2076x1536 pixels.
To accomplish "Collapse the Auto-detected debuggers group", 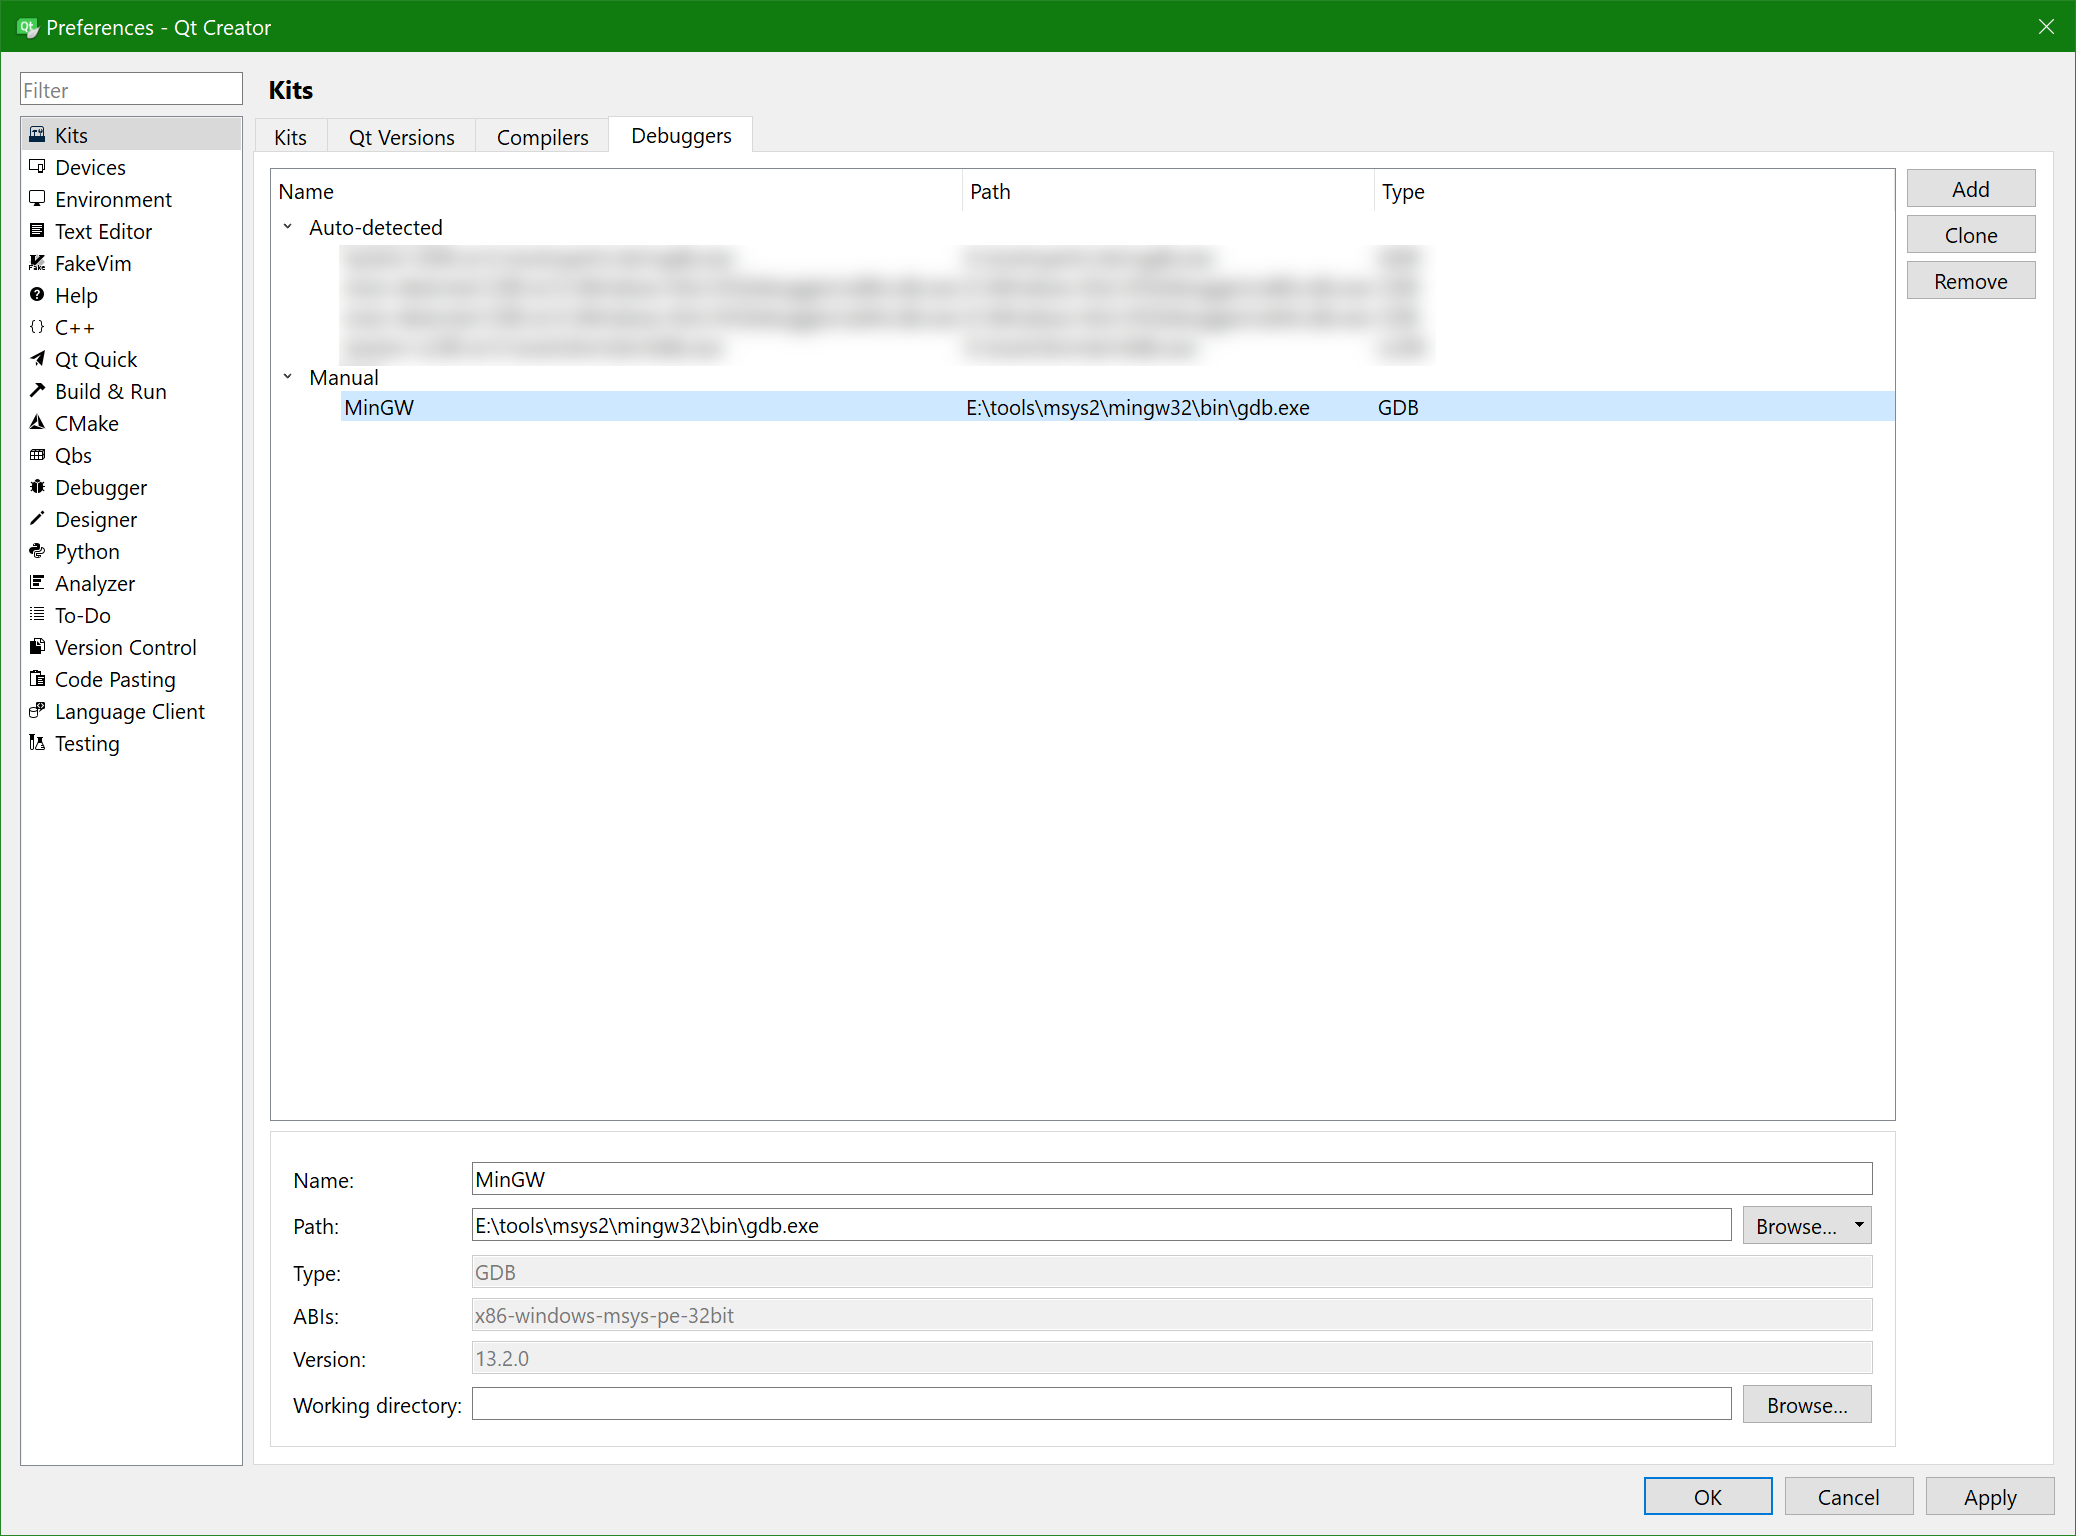I will tap(288, 227).
